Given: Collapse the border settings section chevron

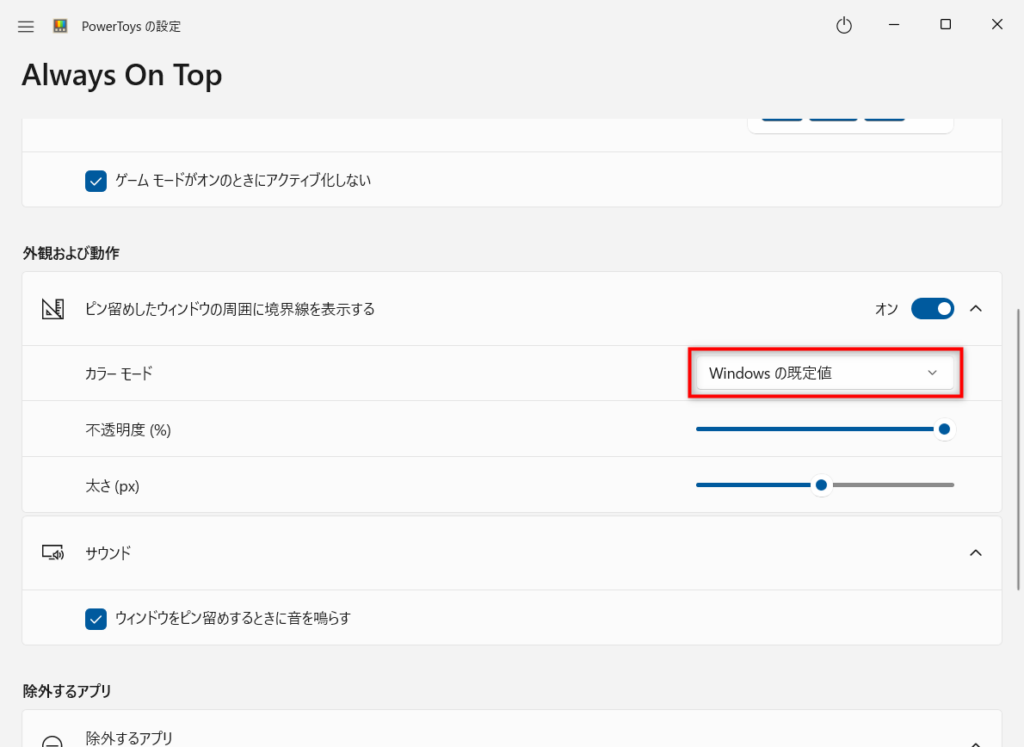Looking at the screenshot, I should pyautogui.click(x=976, y=309).
